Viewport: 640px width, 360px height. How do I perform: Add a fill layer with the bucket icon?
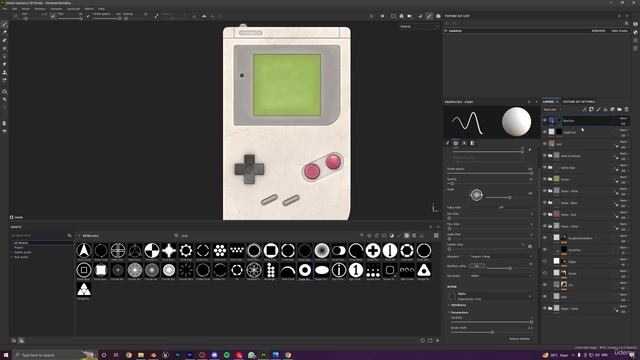[x=605, y=109]
